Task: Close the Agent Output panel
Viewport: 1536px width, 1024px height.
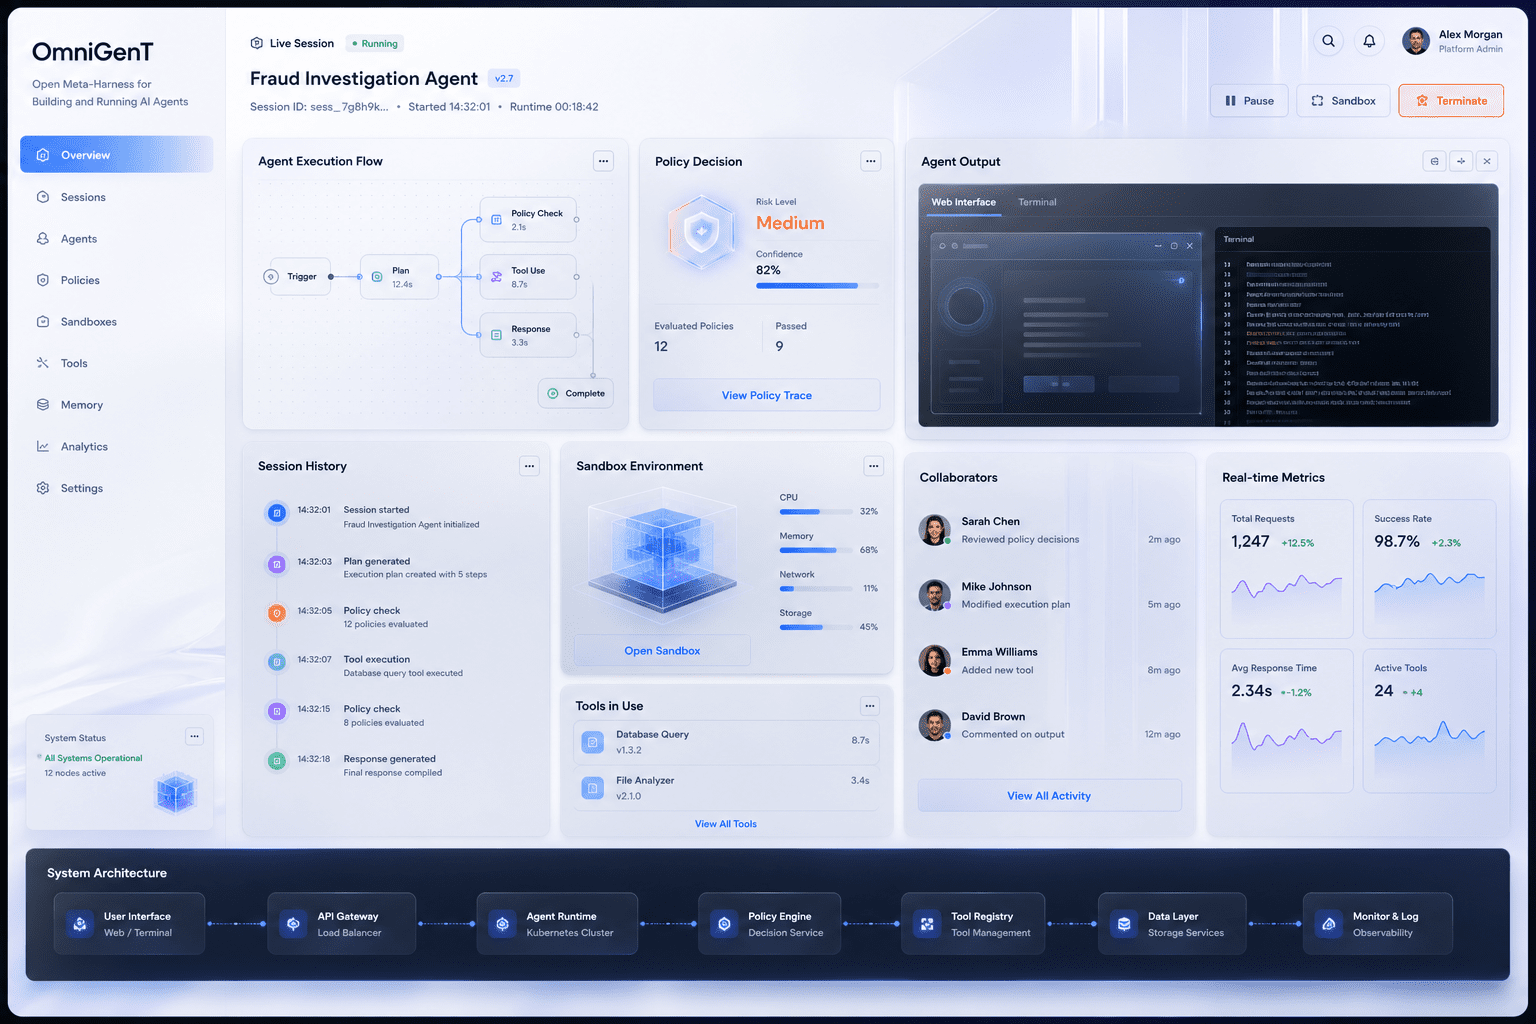Action: [1487, 161]
